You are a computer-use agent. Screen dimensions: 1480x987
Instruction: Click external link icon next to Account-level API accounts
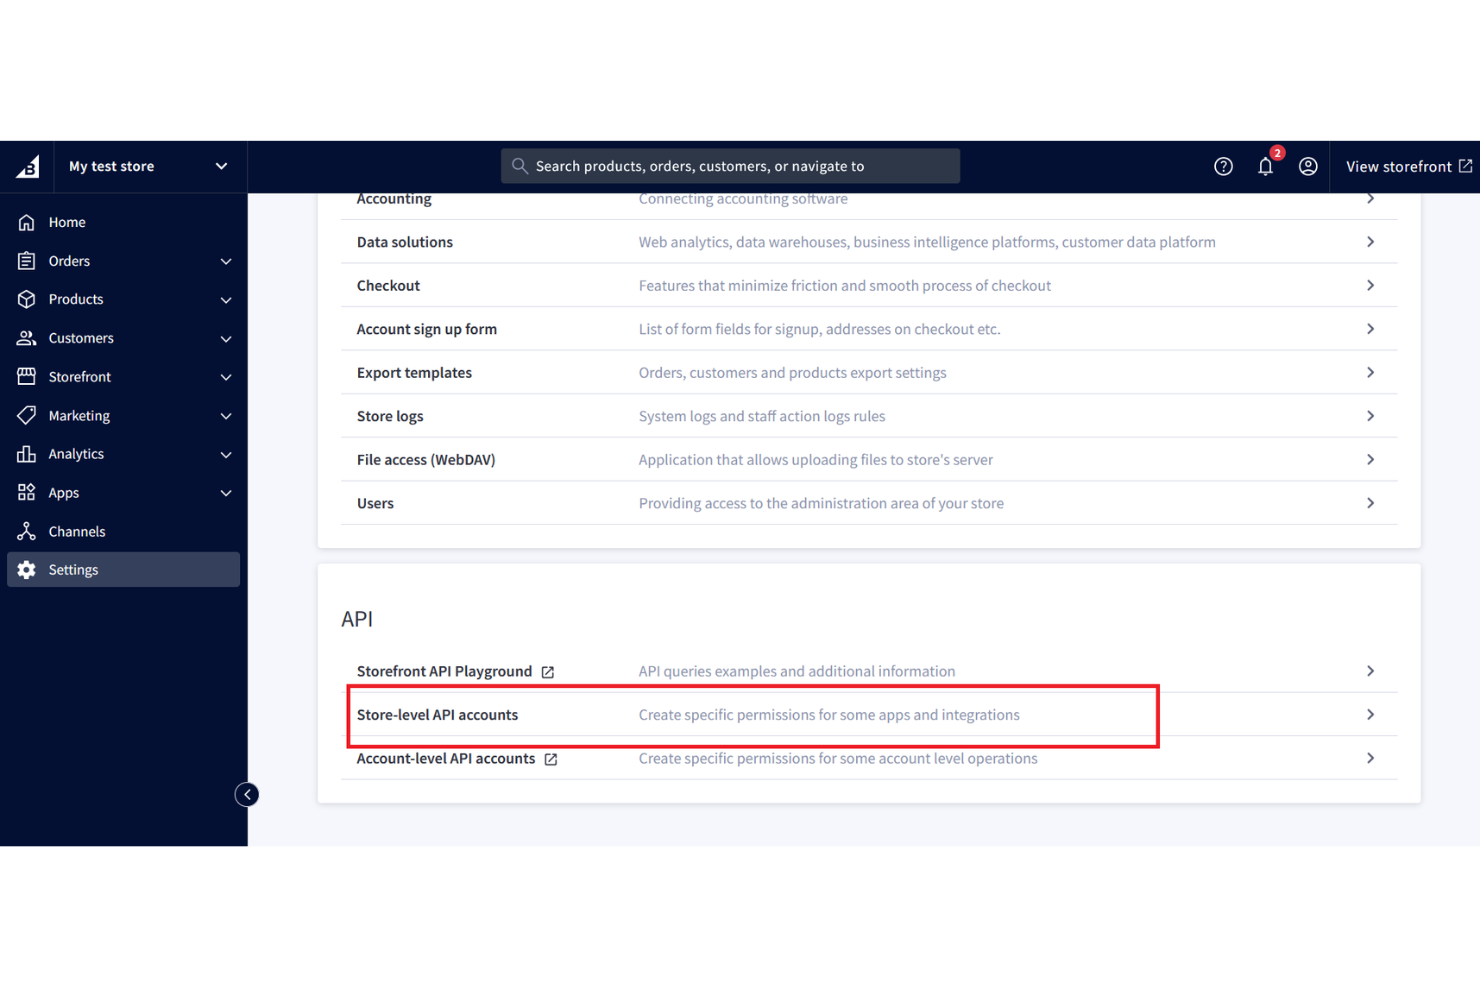click(x=551, y=759)
